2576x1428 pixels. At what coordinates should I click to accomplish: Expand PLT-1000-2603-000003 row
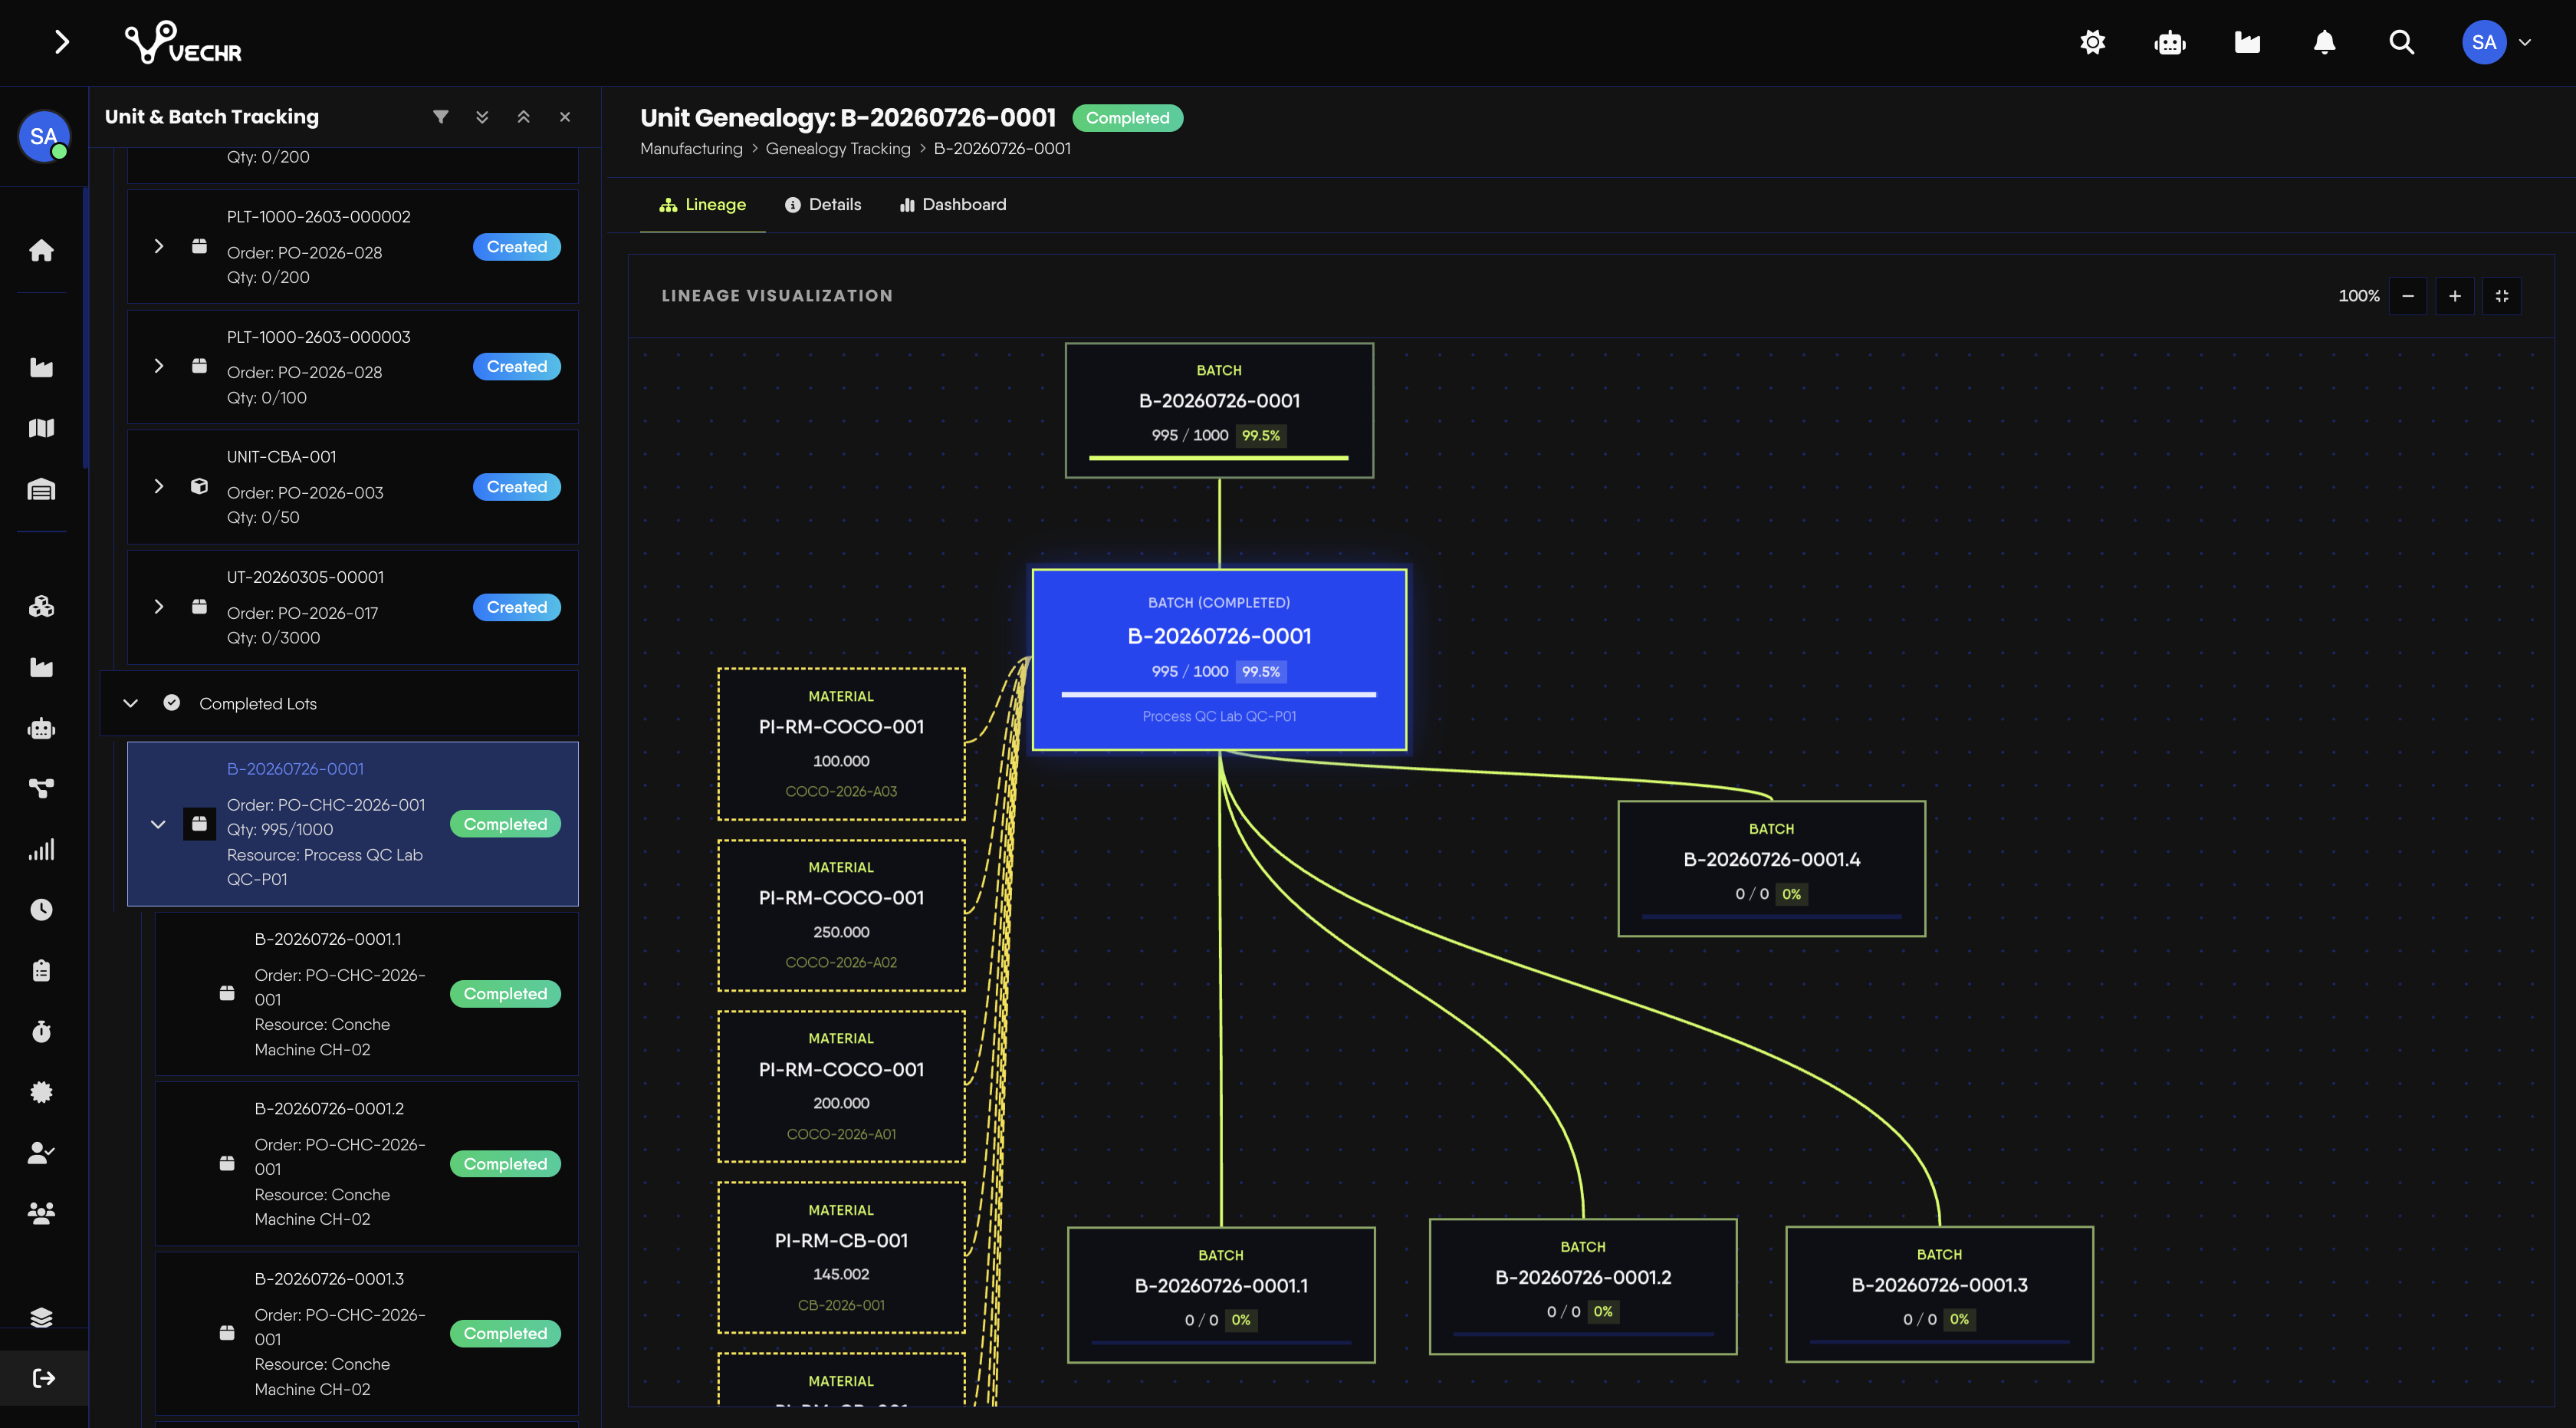pos(158,366)
